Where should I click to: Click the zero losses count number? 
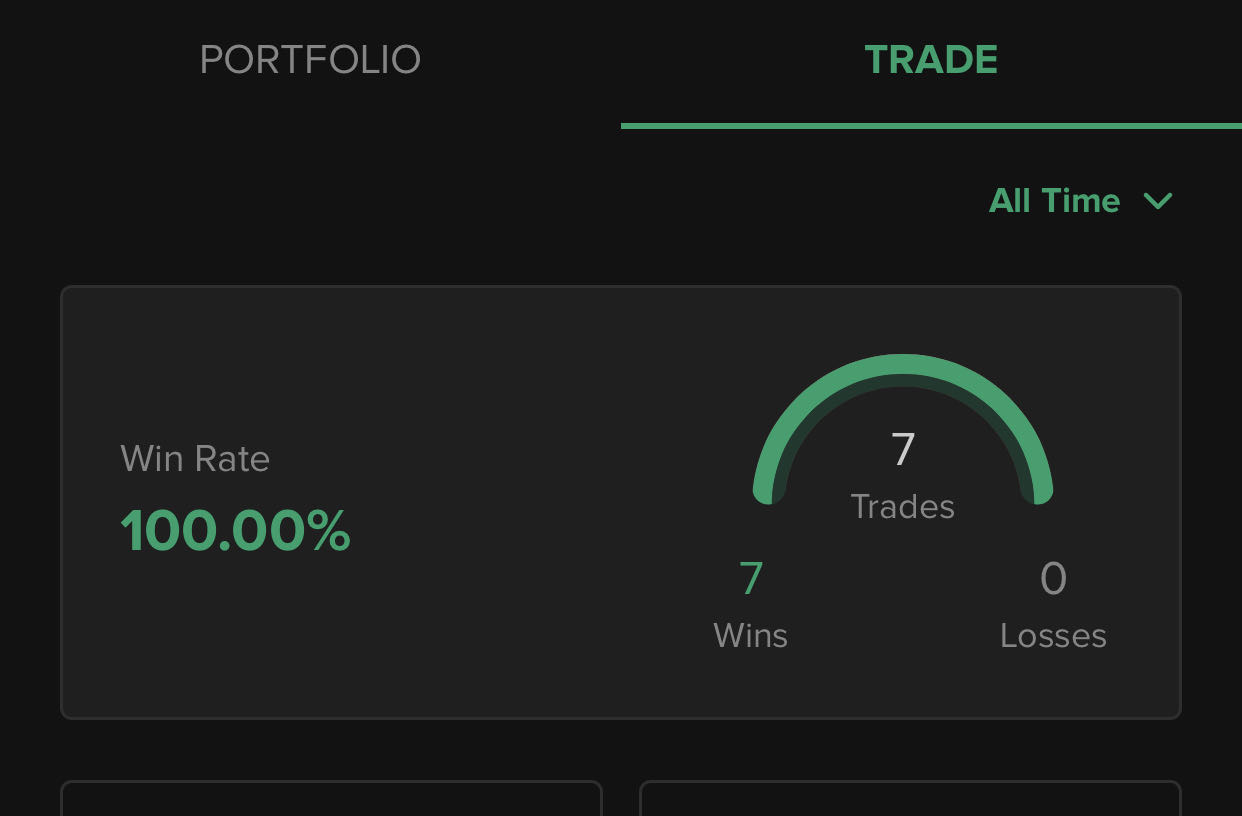(x=1053, y=579)
